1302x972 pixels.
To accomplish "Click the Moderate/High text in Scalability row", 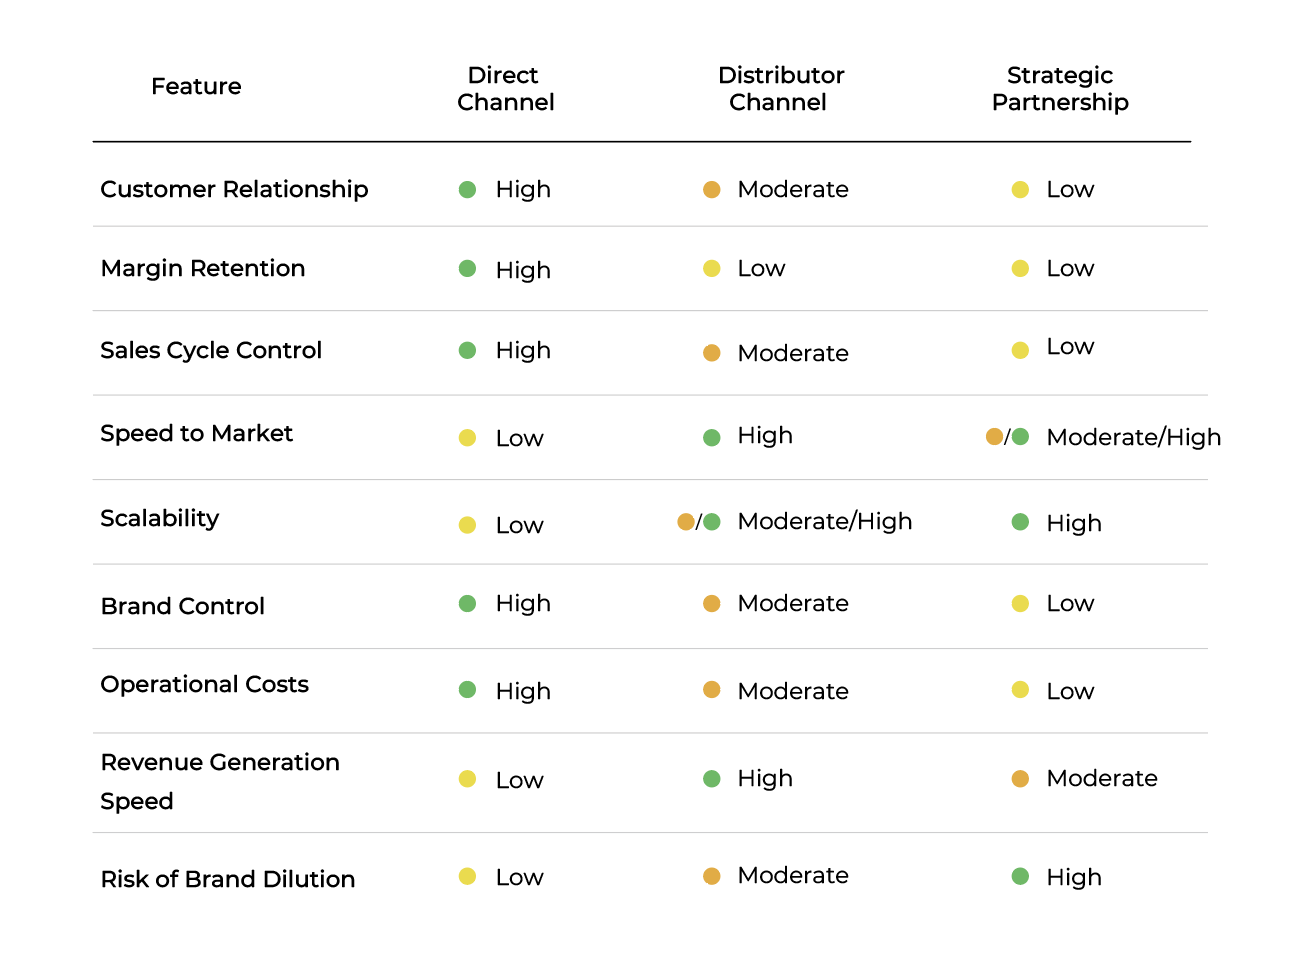I will coord(824,521).
